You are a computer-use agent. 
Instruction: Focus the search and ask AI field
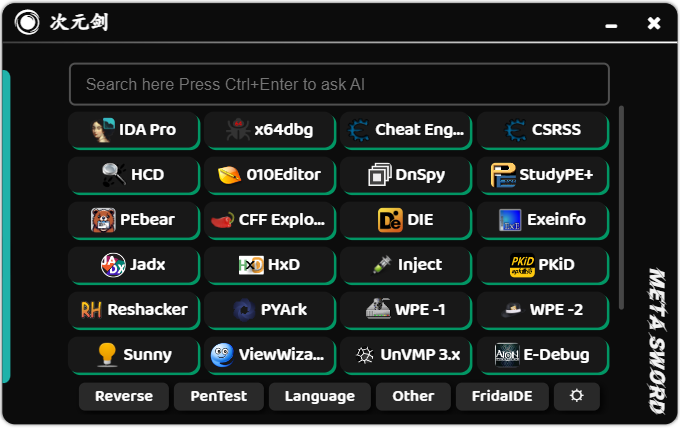point(339,84)
